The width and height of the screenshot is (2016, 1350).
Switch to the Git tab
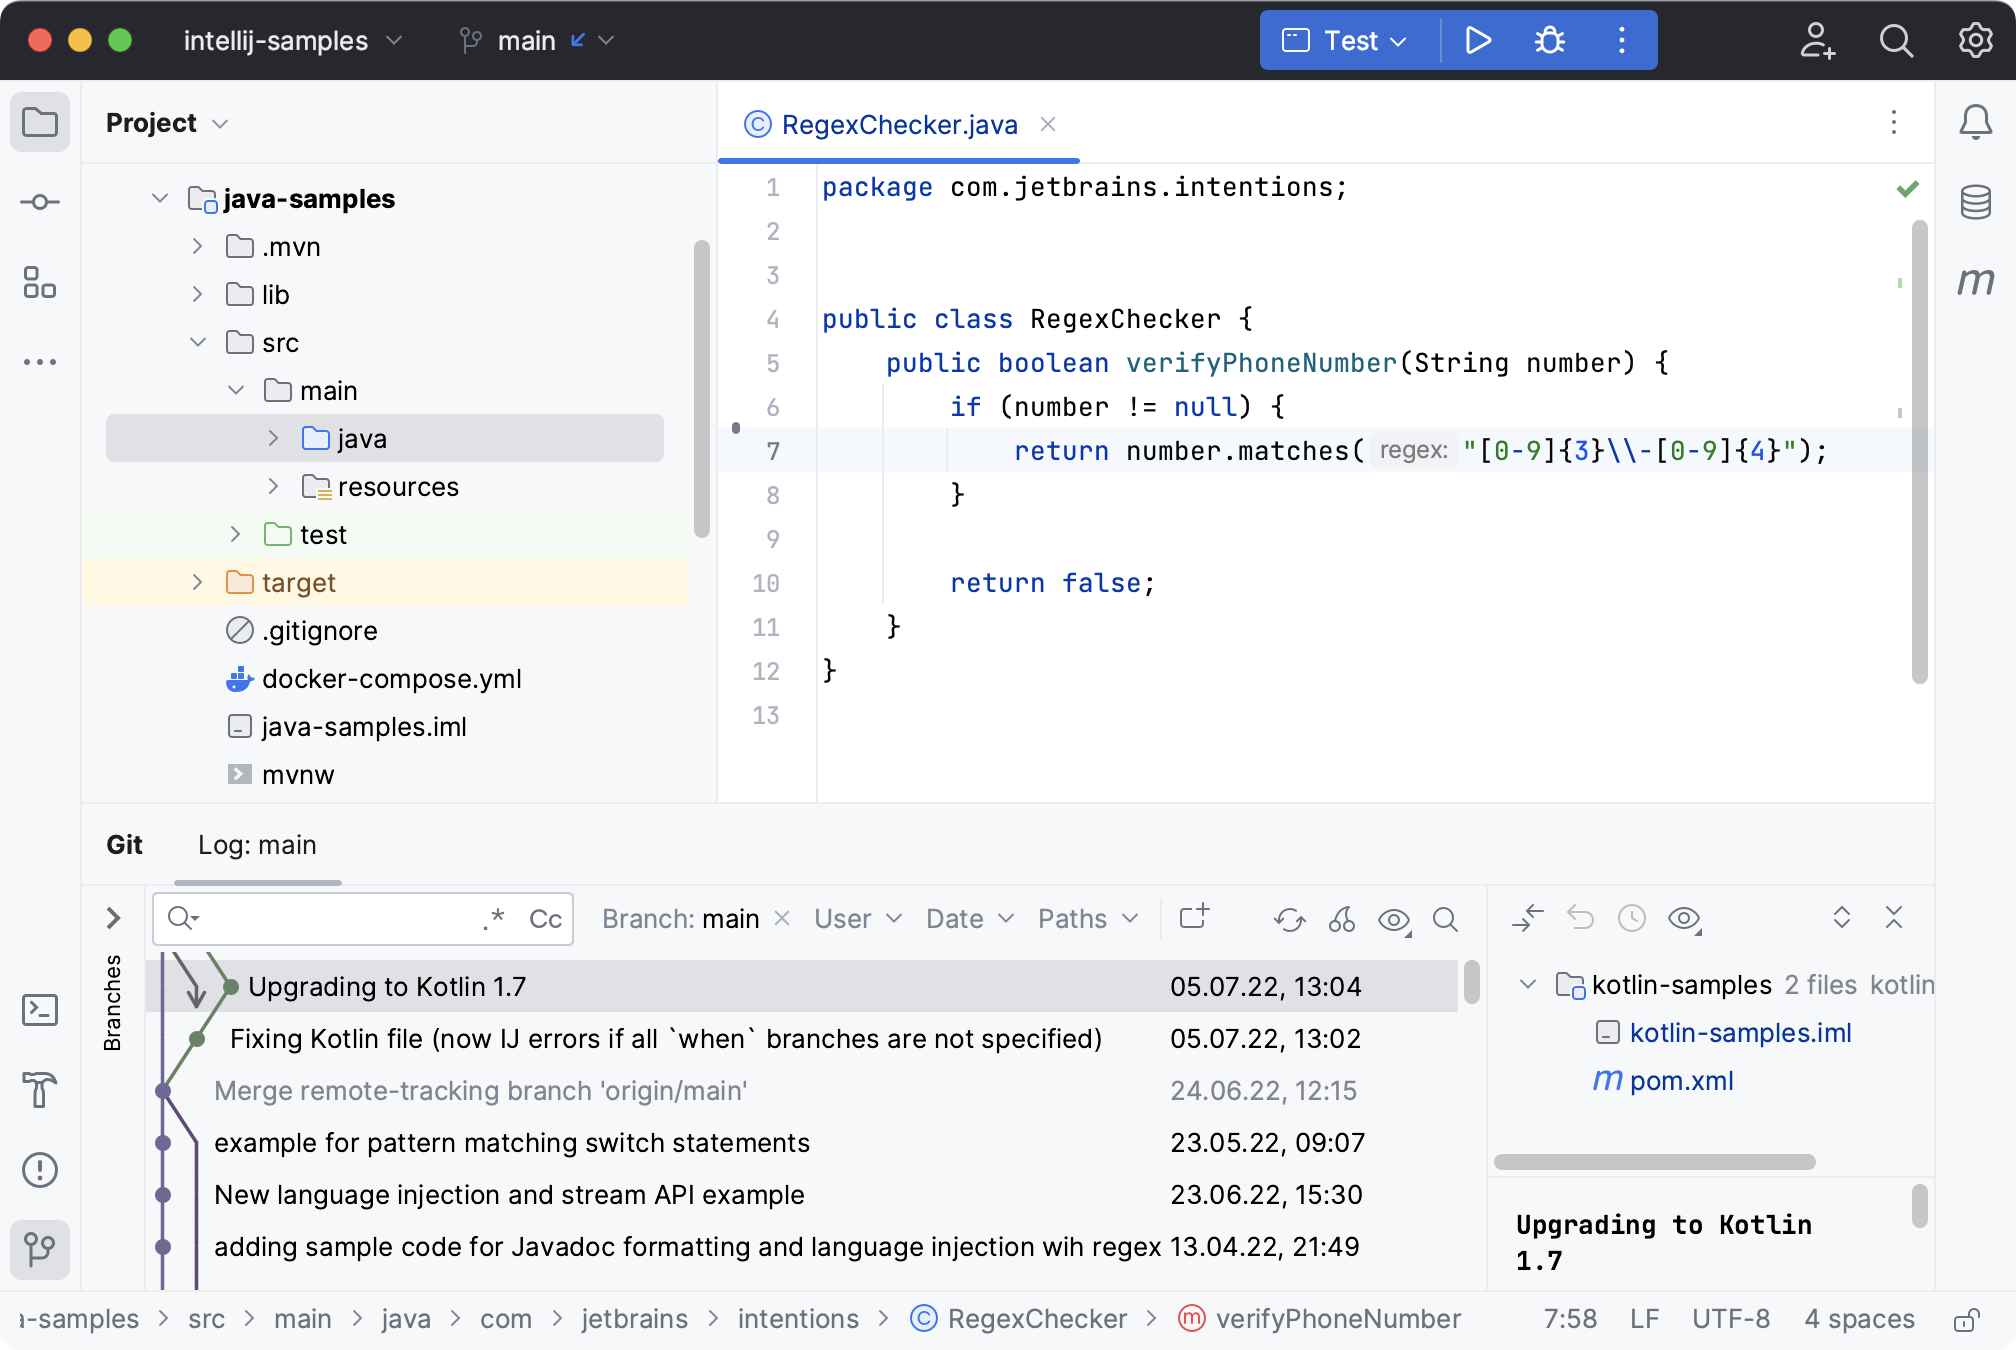click(x=125, y=845)
